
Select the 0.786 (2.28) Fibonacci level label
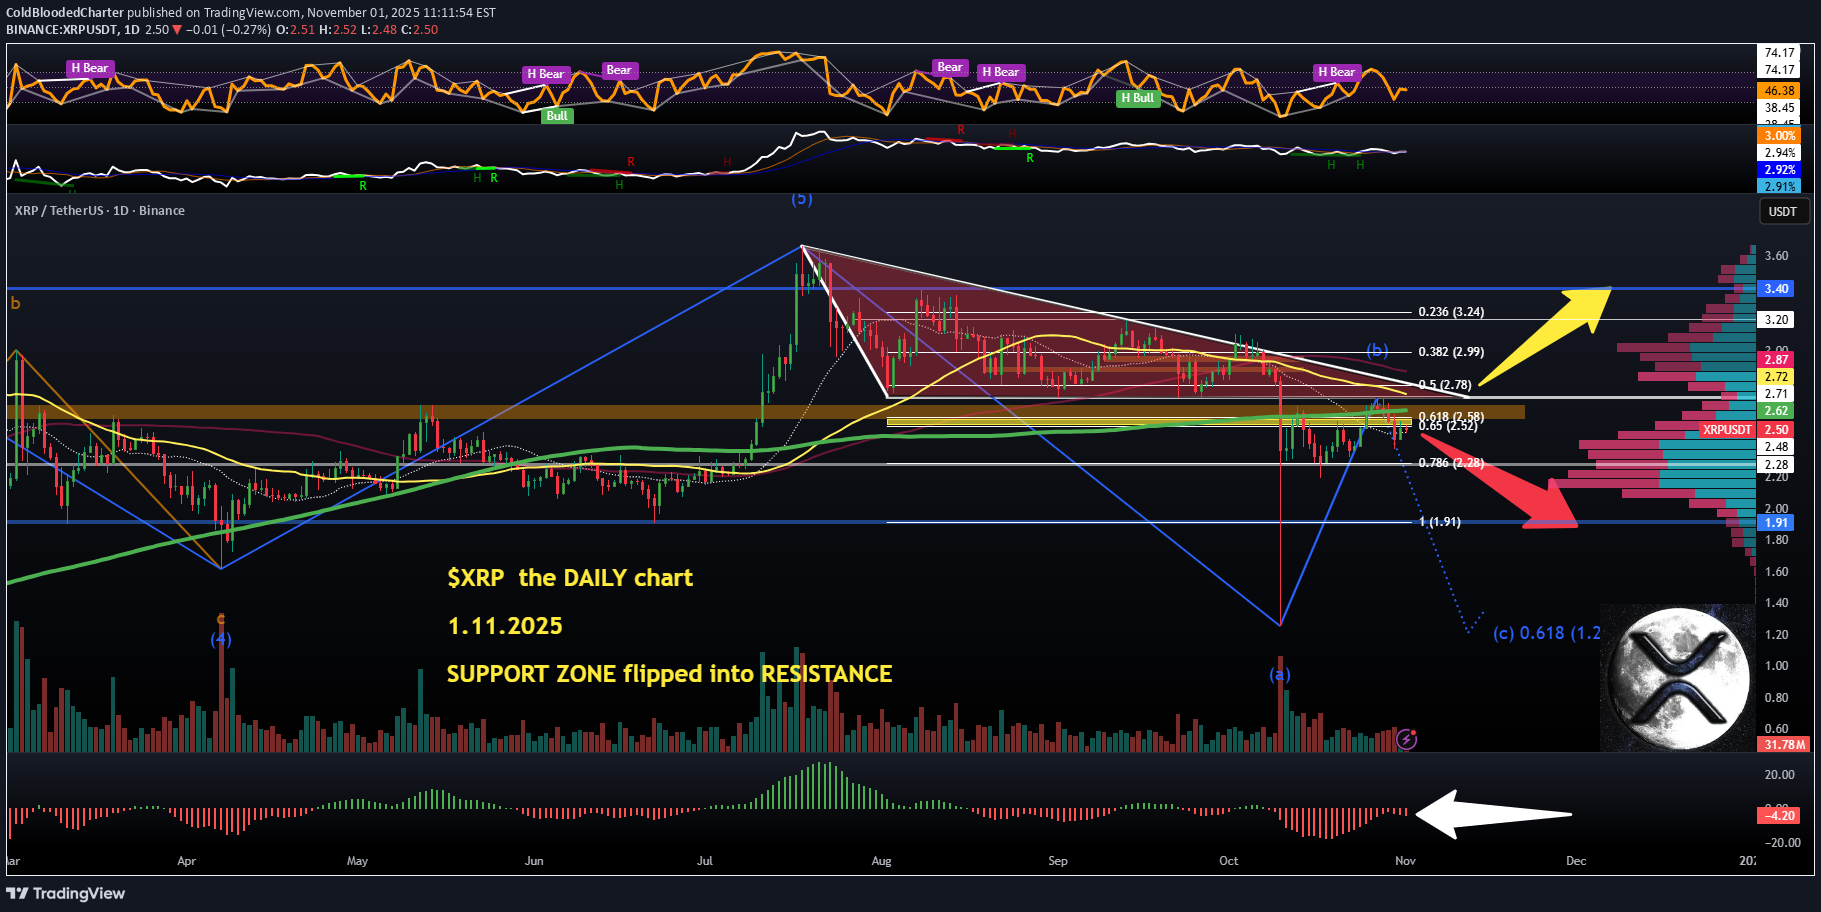(x=1450, y=463)
